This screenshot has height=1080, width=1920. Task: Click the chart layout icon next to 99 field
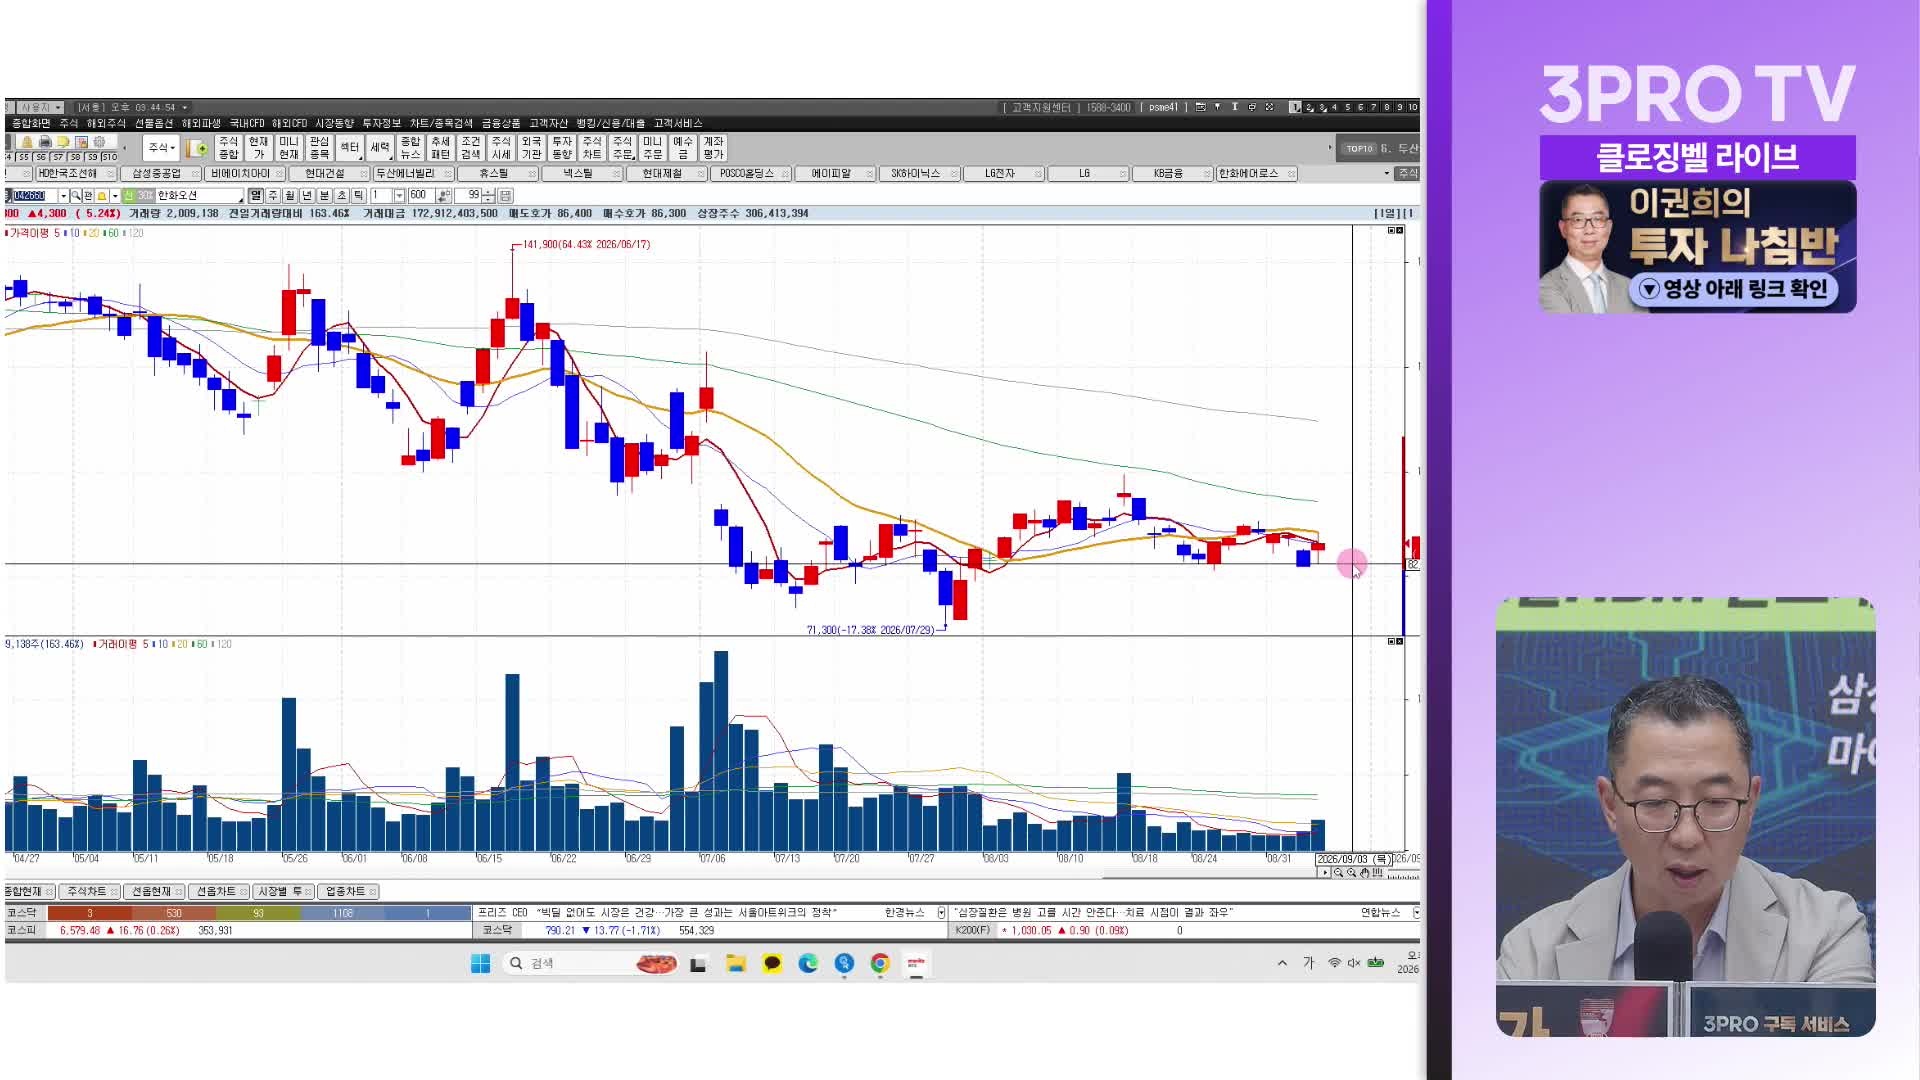[505, 195]
